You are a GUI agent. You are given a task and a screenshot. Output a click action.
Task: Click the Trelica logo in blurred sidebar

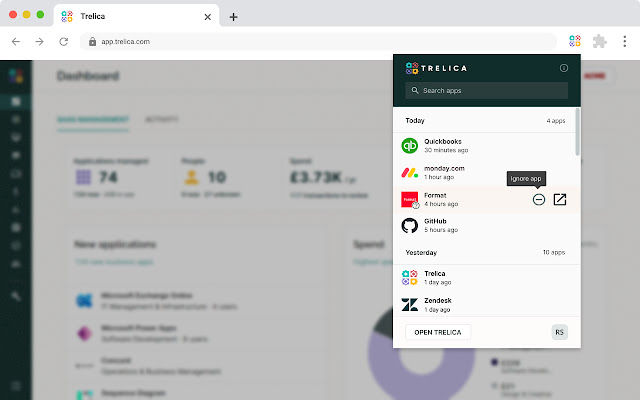tap(16, 76)
